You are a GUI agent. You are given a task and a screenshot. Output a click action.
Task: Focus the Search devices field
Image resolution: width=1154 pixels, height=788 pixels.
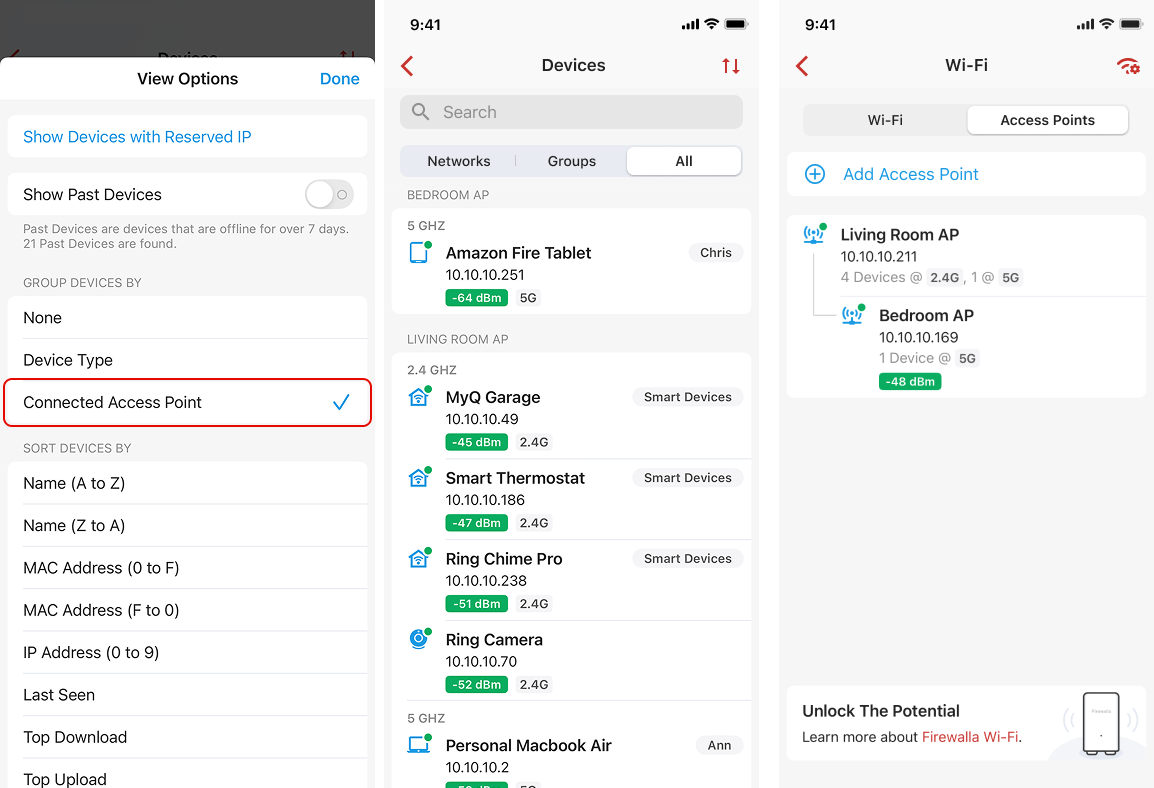pos(571,112)
